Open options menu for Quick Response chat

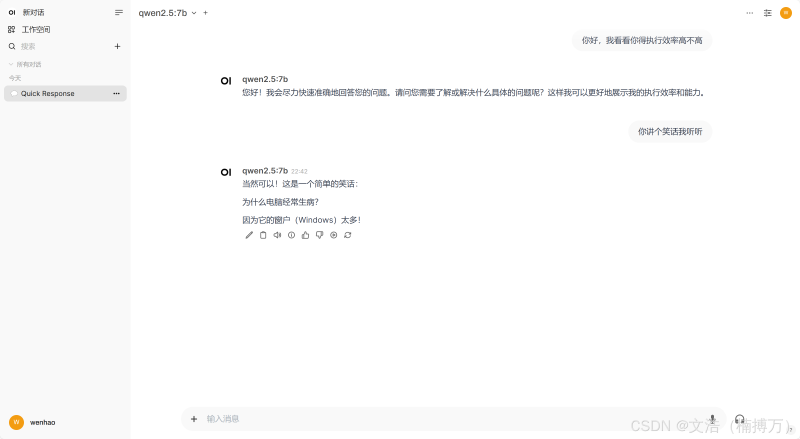point(116,93)
